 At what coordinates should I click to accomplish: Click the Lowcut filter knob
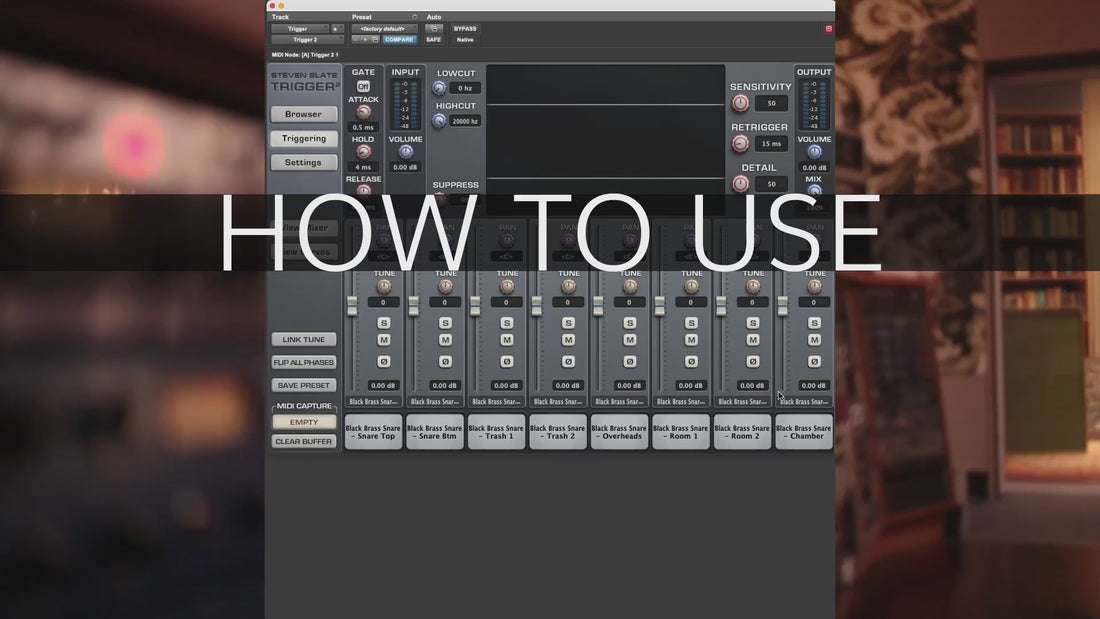click(x=439, y=88)
